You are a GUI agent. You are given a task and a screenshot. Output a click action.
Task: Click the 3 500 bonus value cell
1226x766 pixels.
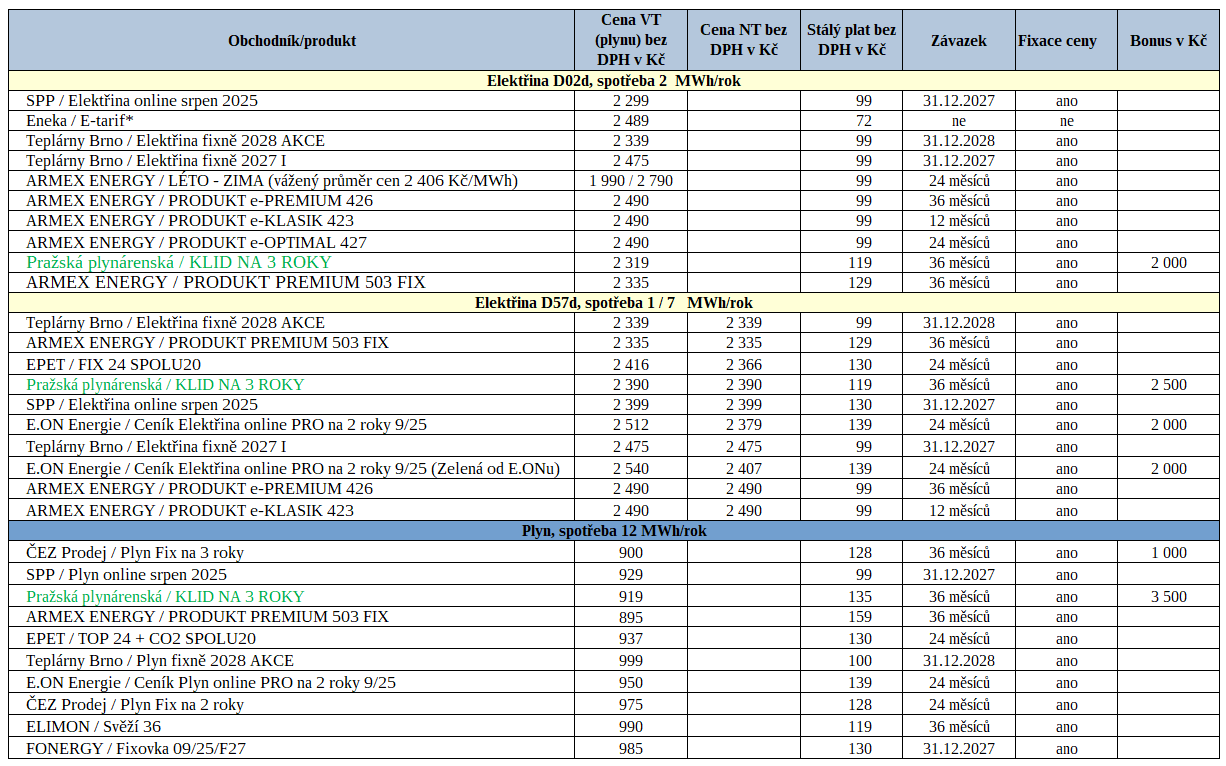[x=1167, y=597]
